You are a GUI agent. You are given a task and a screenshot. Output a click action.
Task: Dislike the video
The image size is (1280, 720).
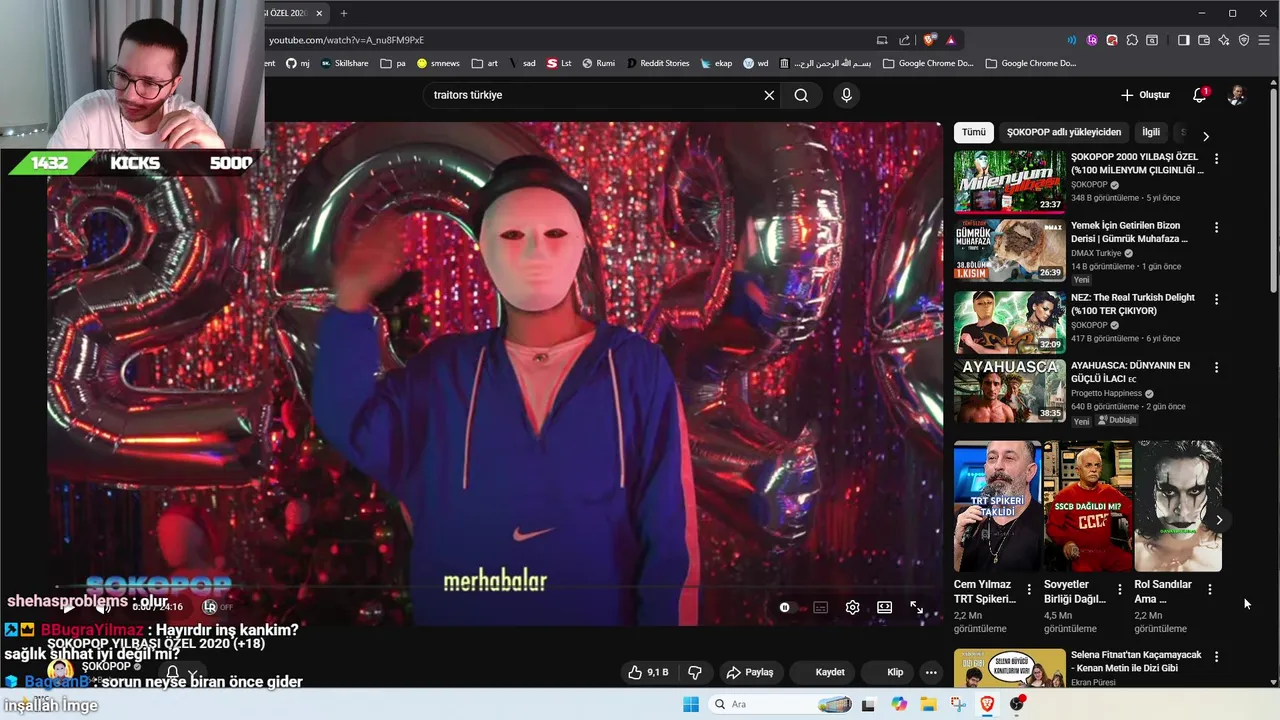click(695, 672)
